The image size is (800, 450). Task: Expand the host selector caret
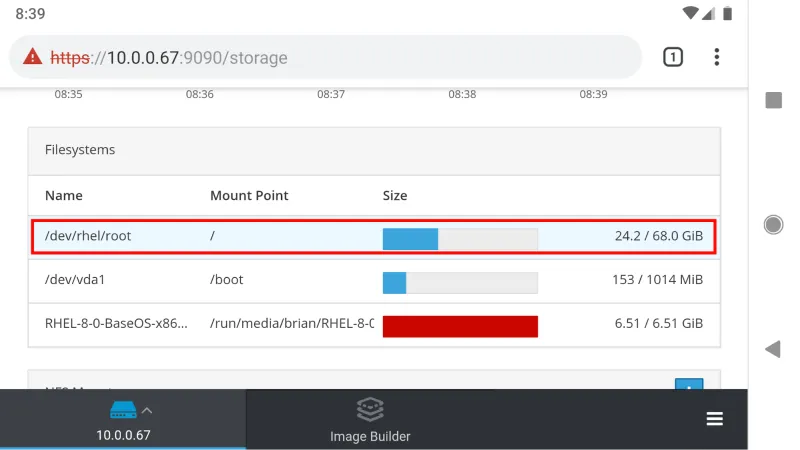tap(147, 410)
